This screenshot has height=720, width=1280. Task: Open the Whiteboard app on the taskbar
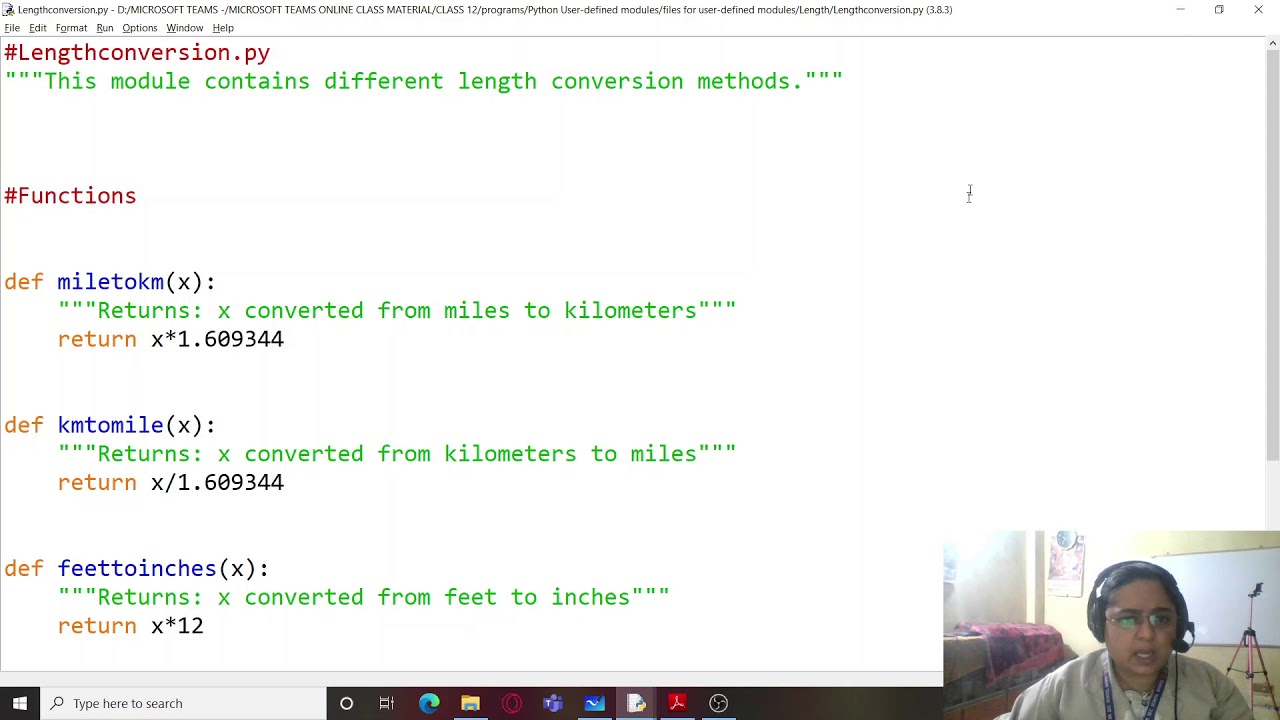[595, 703]
